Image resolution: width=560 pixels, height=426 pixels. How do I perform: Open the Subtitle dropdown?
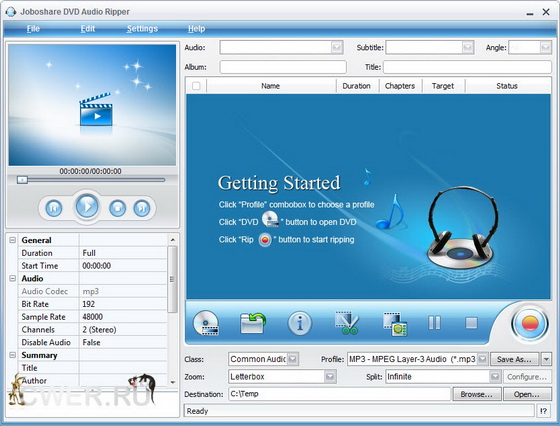click(467, 47)
